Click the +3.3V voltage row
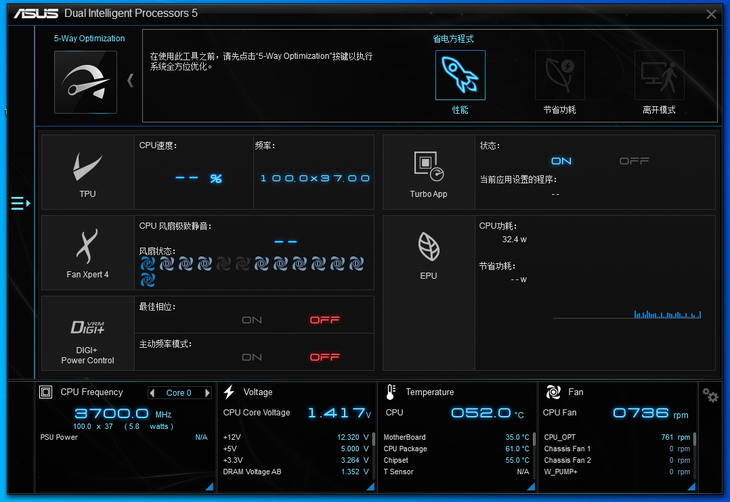 point(296,460)
